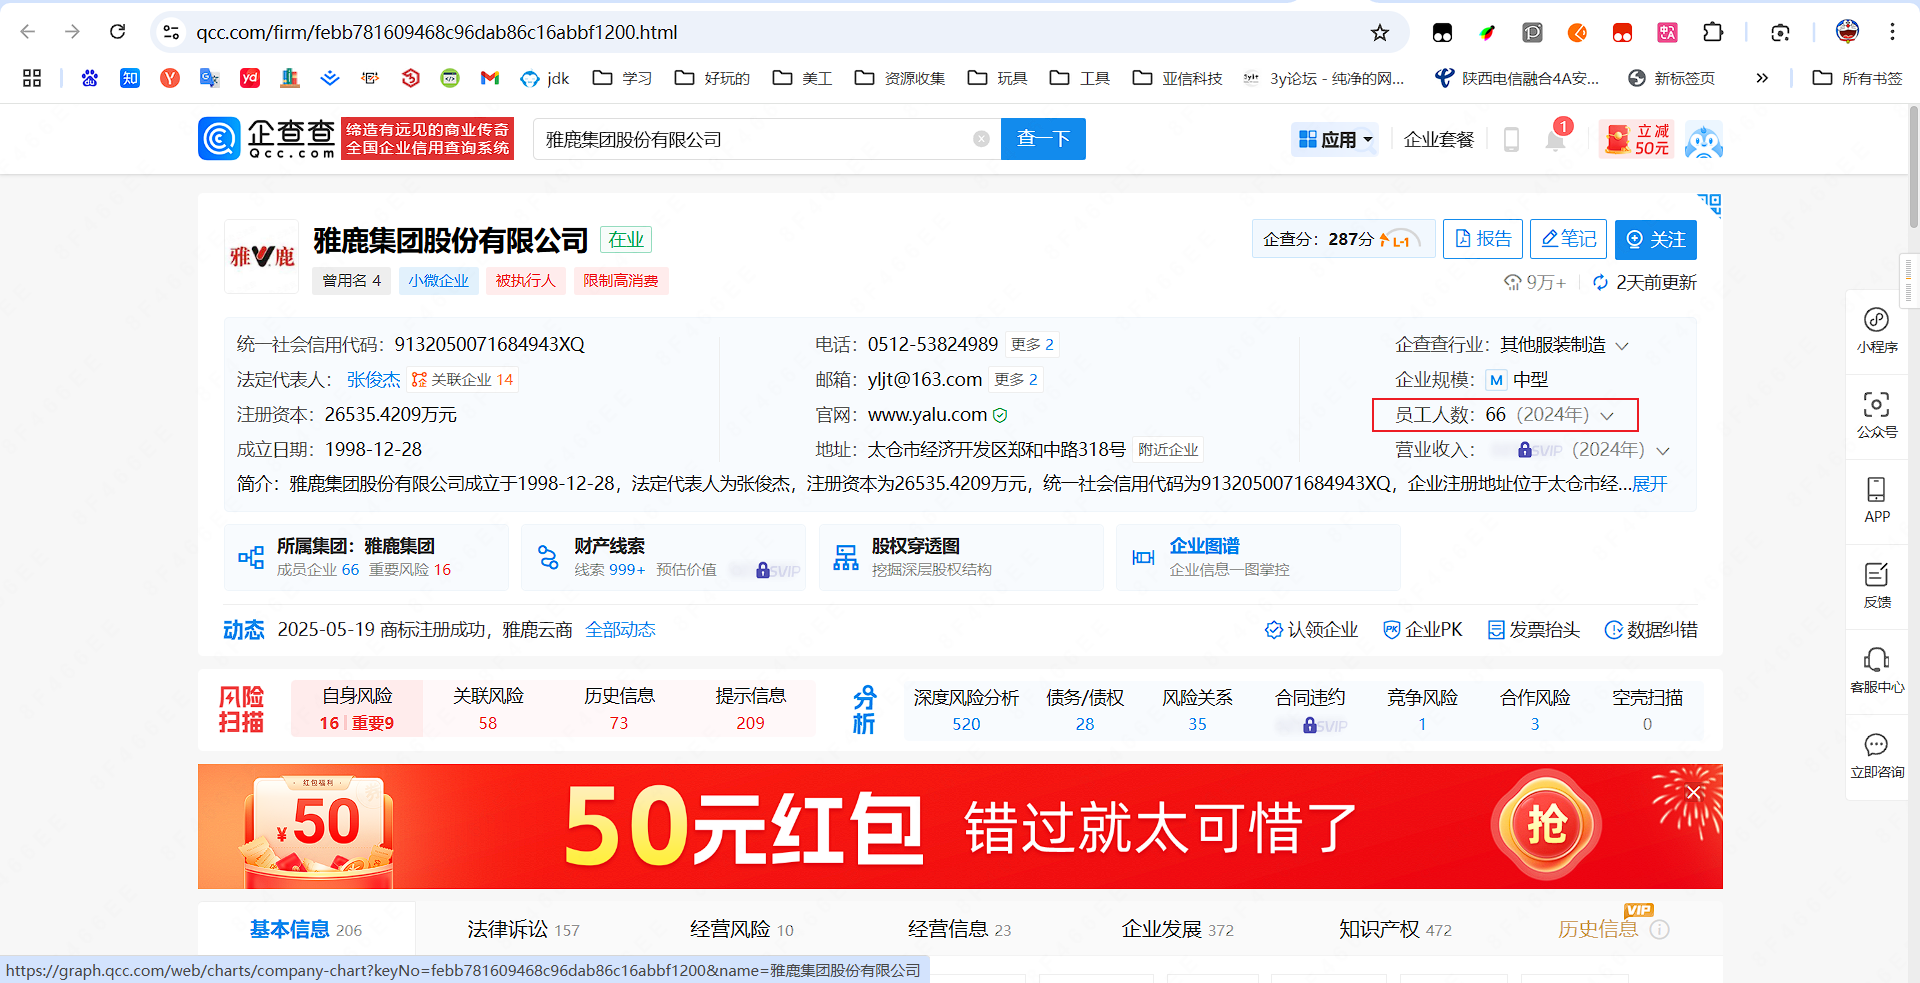Clear the search box with X icon

point(981,139)
